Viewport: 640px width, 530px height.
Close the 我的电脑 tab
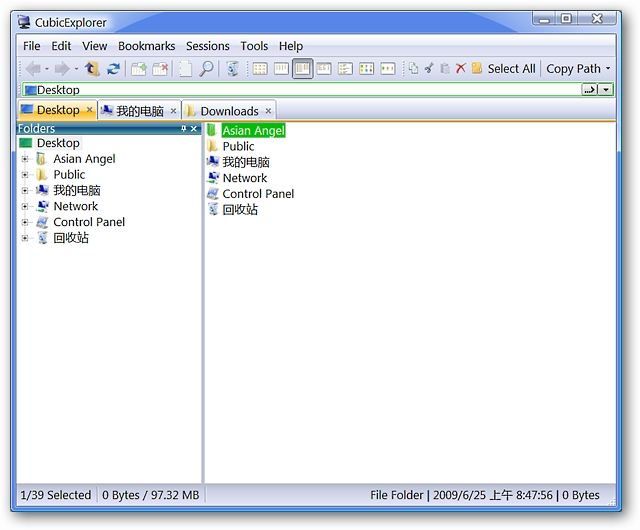pyautogui.click(x=173, y=111)
